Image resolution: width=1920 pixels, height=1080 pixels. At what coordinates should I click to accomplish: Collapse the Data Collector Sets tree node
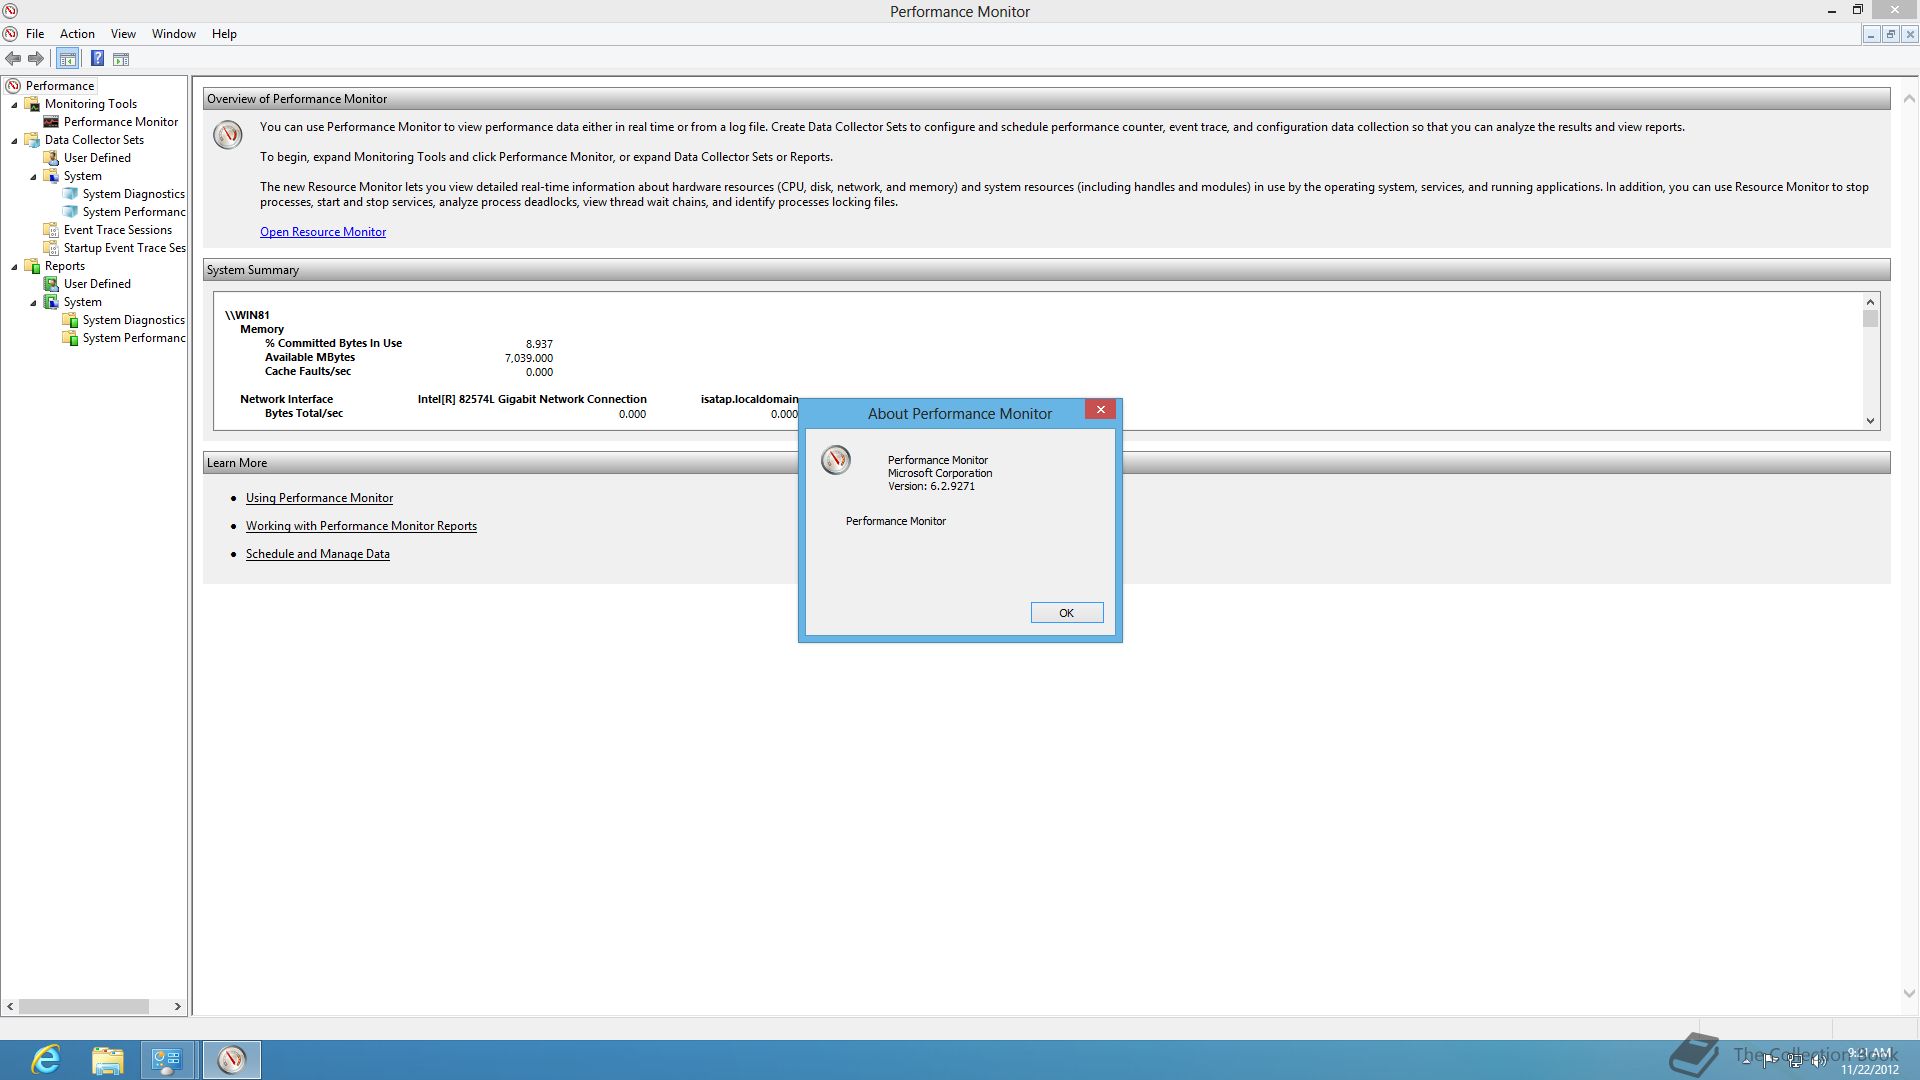tap(14, 141)
